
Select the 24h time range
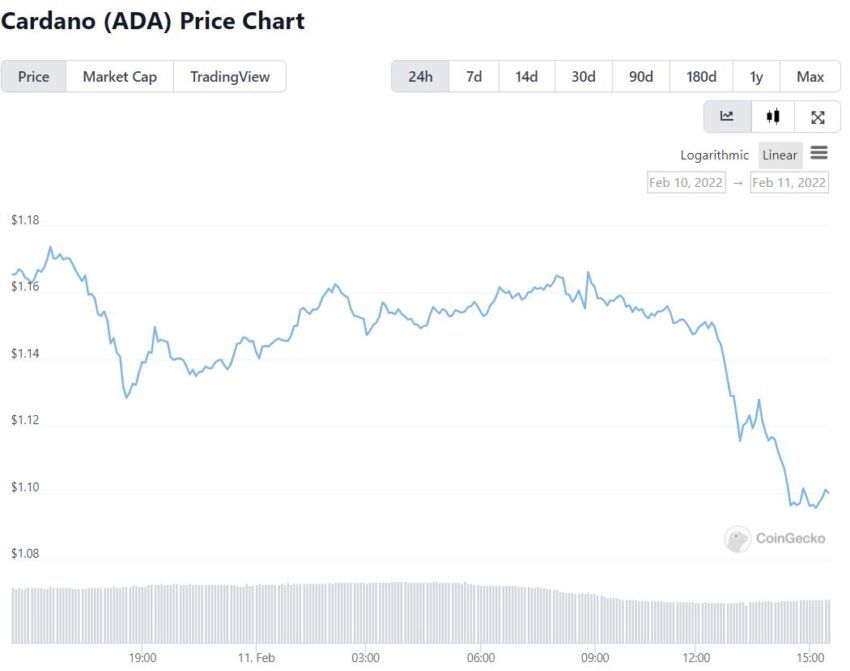420,76
